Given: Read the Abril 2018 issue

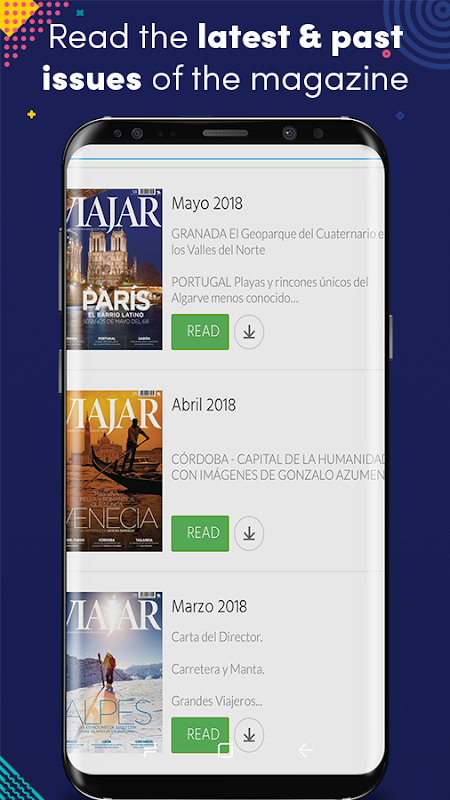Looking at the screenshot, I should click(200, 533).
